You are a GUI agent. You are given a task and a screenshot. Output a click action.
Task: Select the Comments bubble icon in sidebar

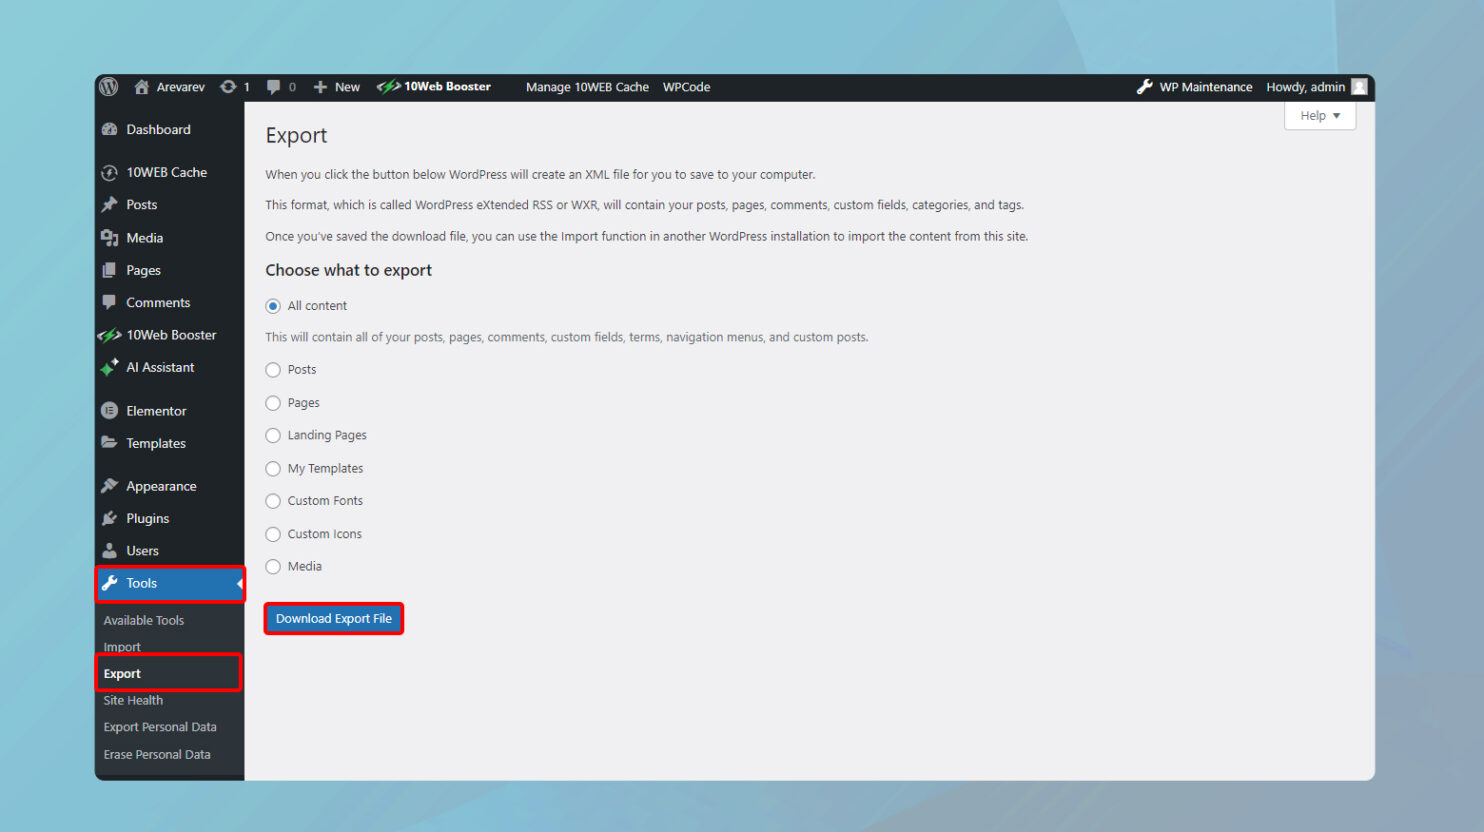click(x=108, y=302)
